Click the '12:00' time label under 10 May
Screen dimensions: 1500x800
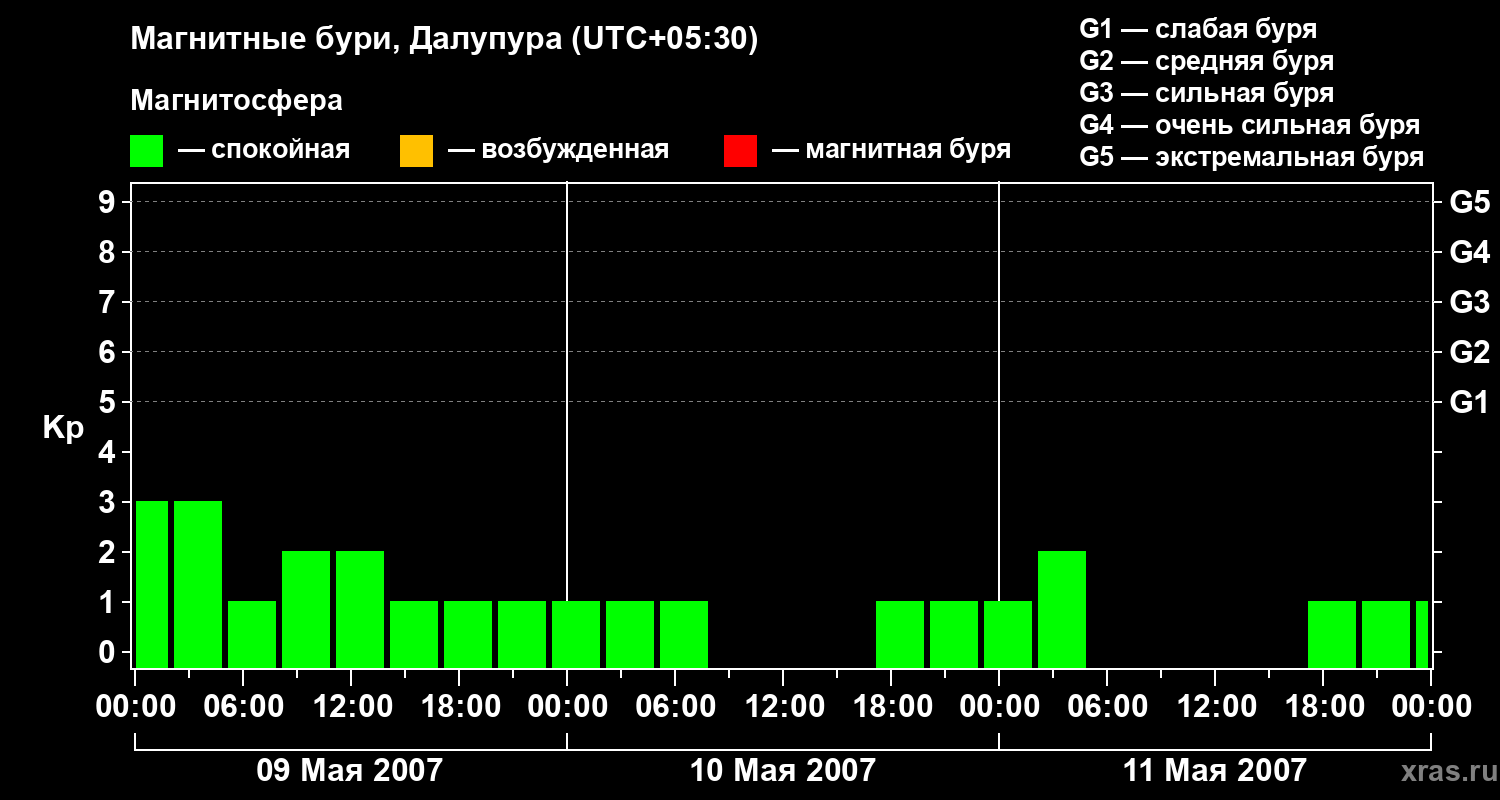click(x=783, y=707)
